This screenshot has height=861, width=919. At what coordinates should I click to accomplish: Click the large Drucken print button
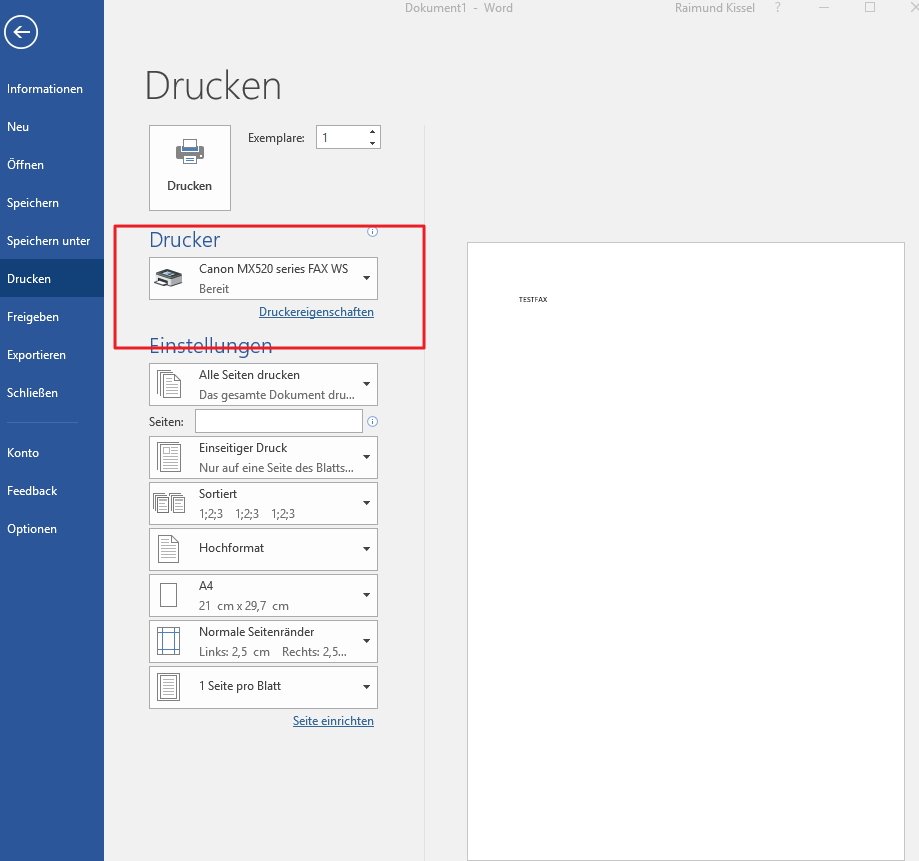click(x=190, y=168)
